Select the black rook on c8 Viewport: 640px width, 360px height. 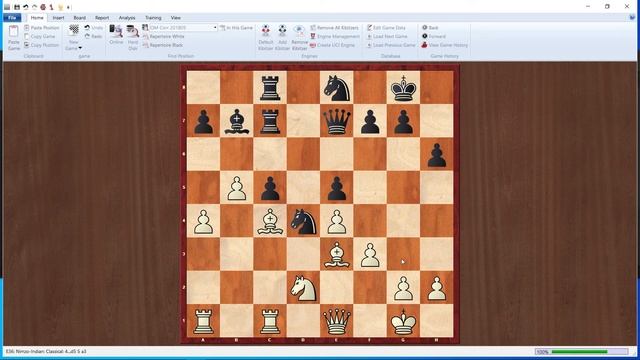[x=270, y=88]
